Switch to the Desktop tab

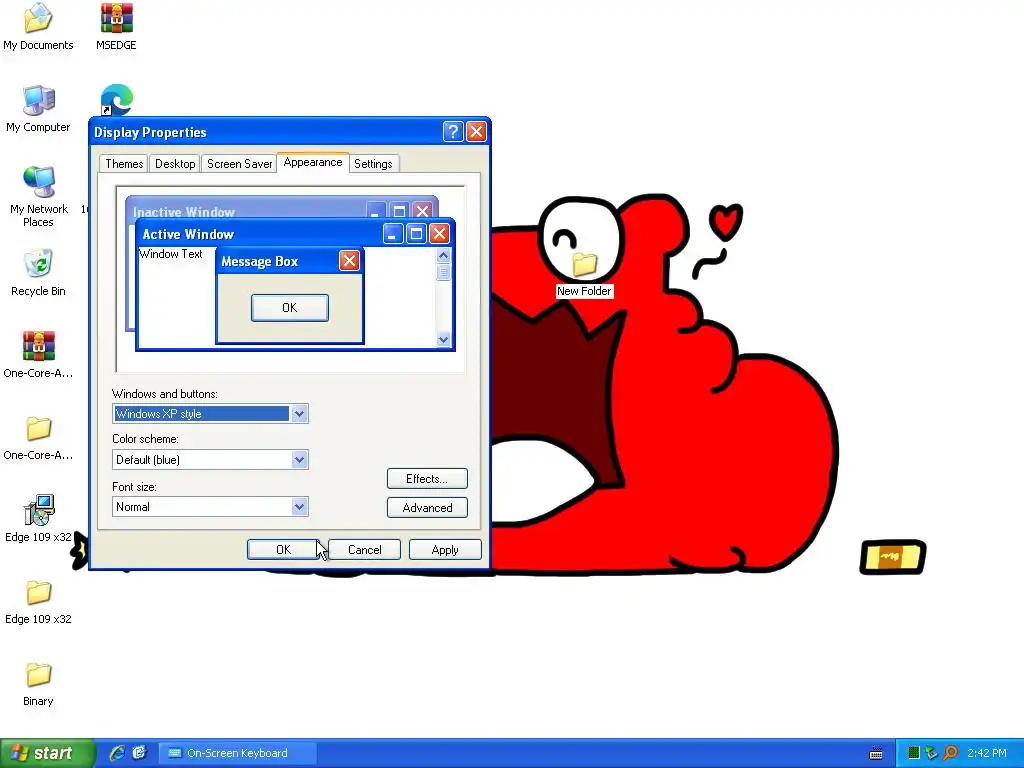(175, 164)
